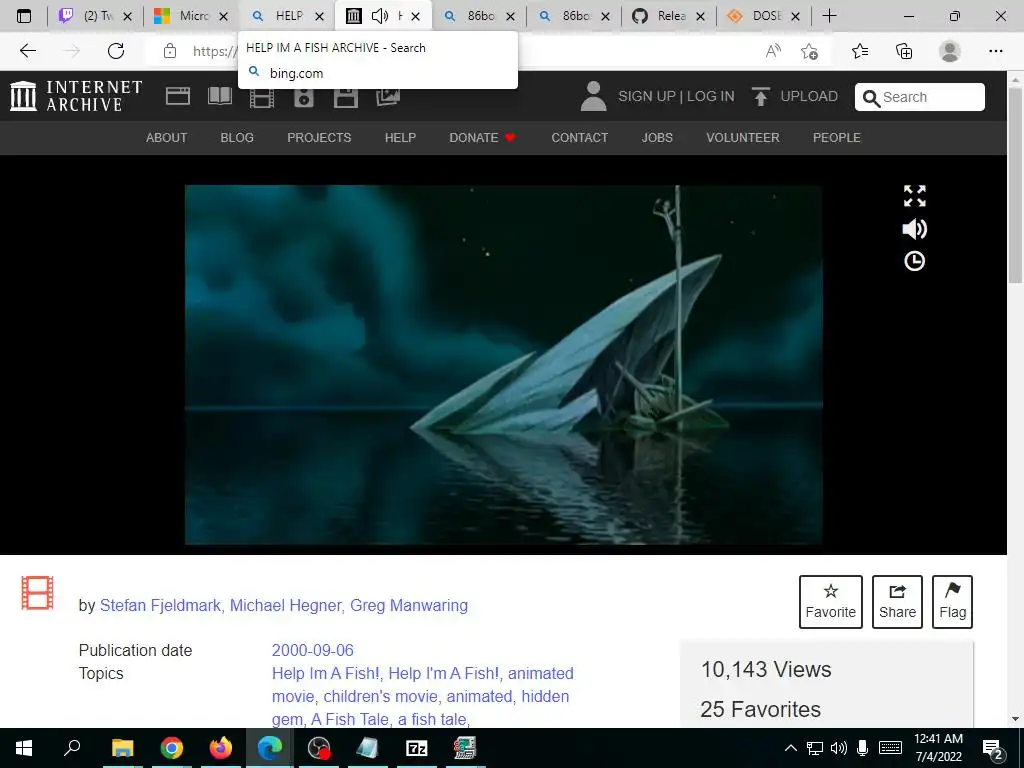Click the SIGN UP link
Image resolution: width=1024 pixels, height=768 pixels.
pos(647,97)
